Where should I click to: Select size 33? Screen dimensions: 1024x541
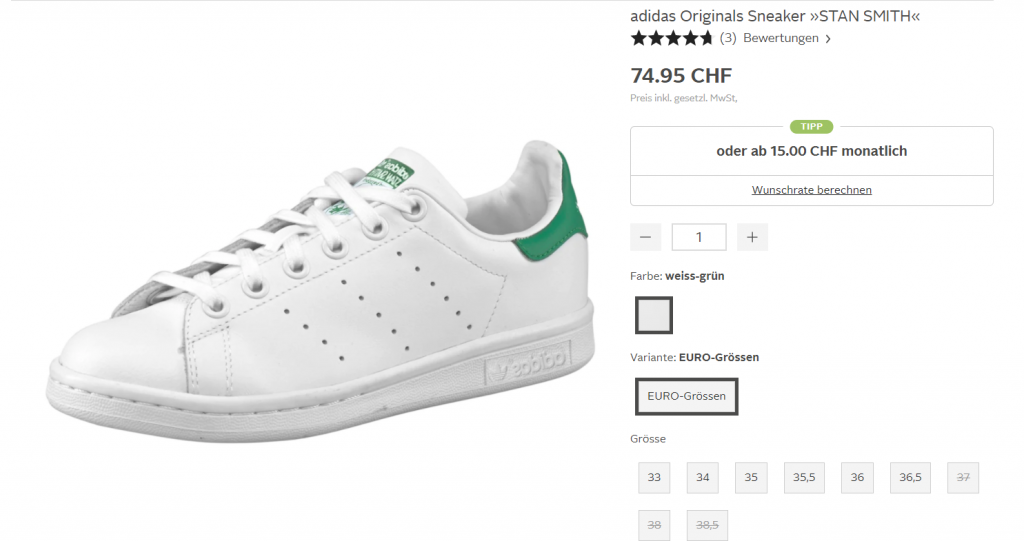tap(654, 477)
